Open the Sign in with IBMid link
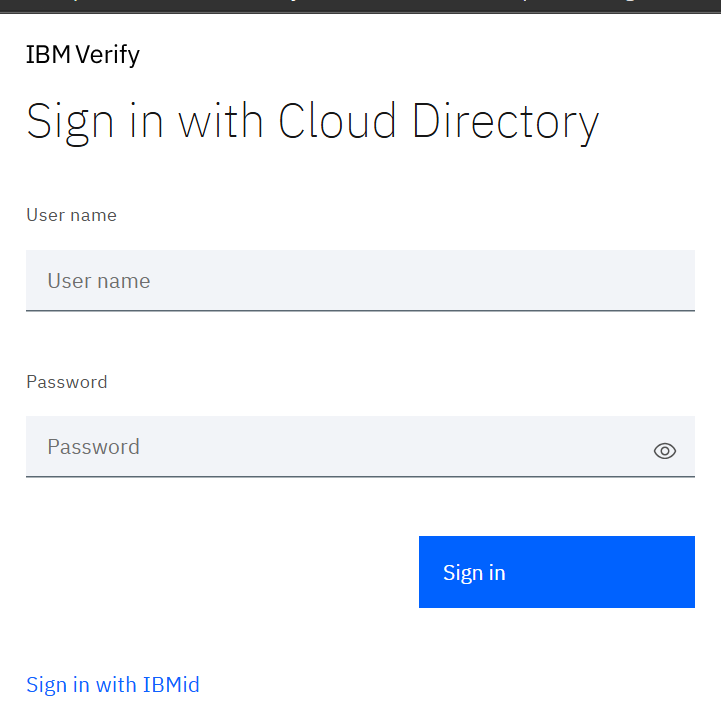 coord(113,684)
